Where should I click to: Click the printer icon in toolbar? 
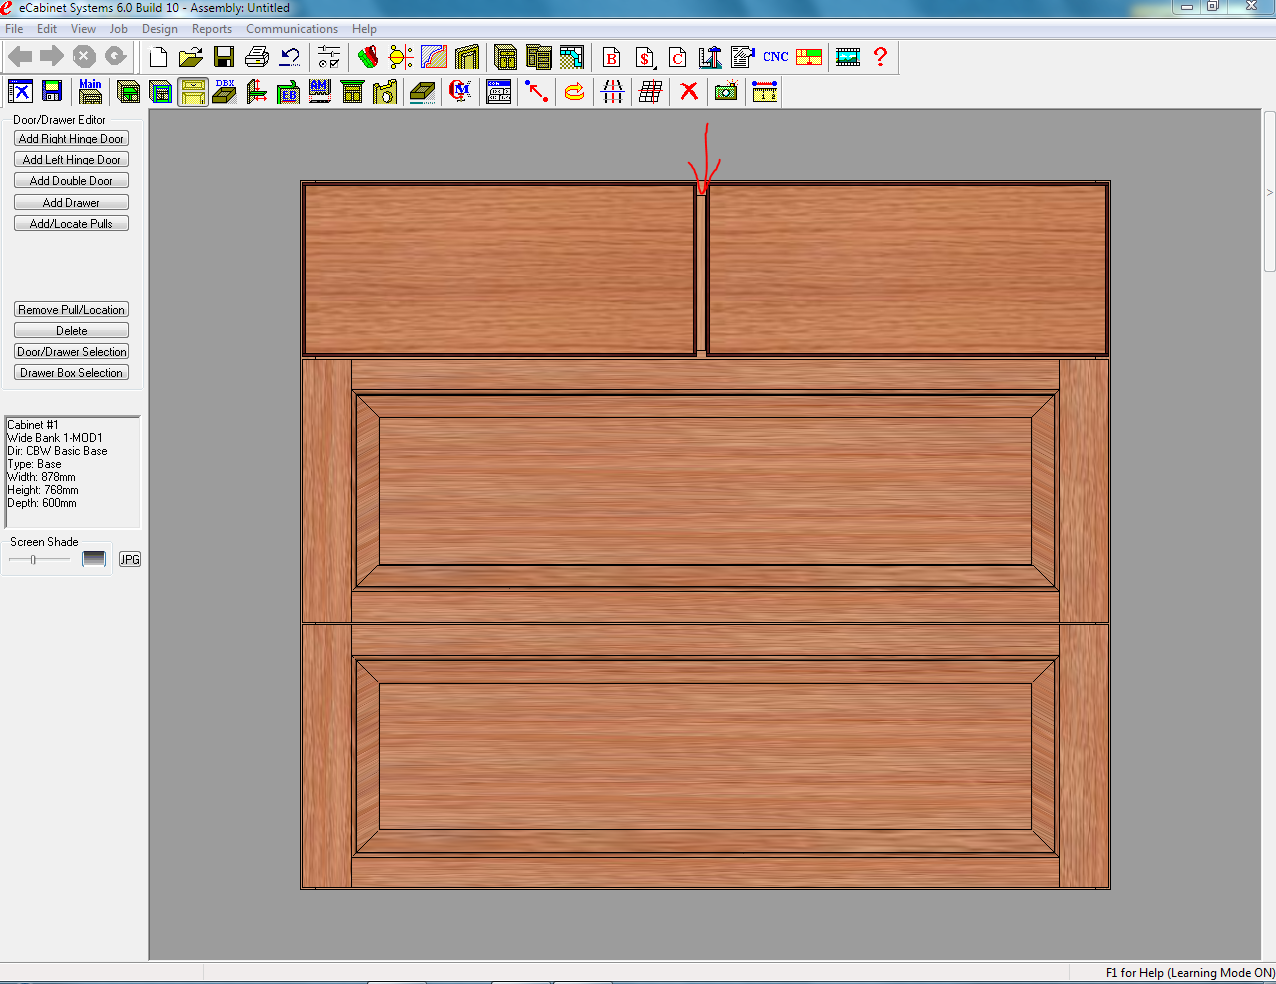[x=257, y=57]
